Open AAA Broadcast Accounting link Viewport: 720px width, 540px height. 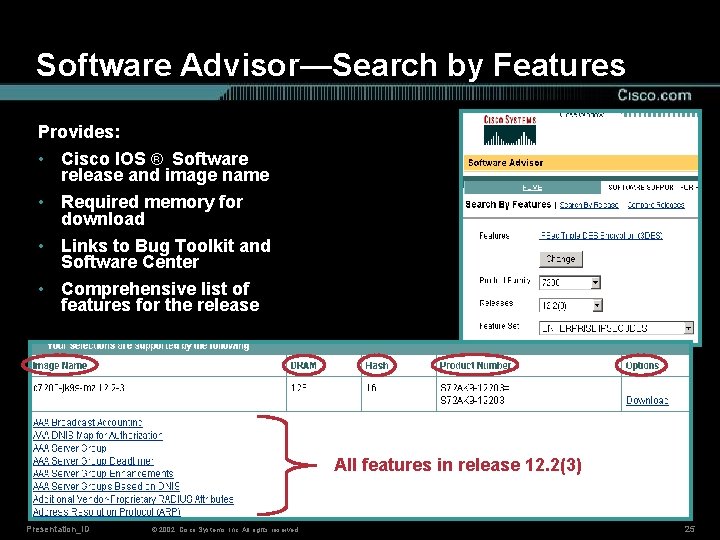pyautogui.click(x=87, y=422)
